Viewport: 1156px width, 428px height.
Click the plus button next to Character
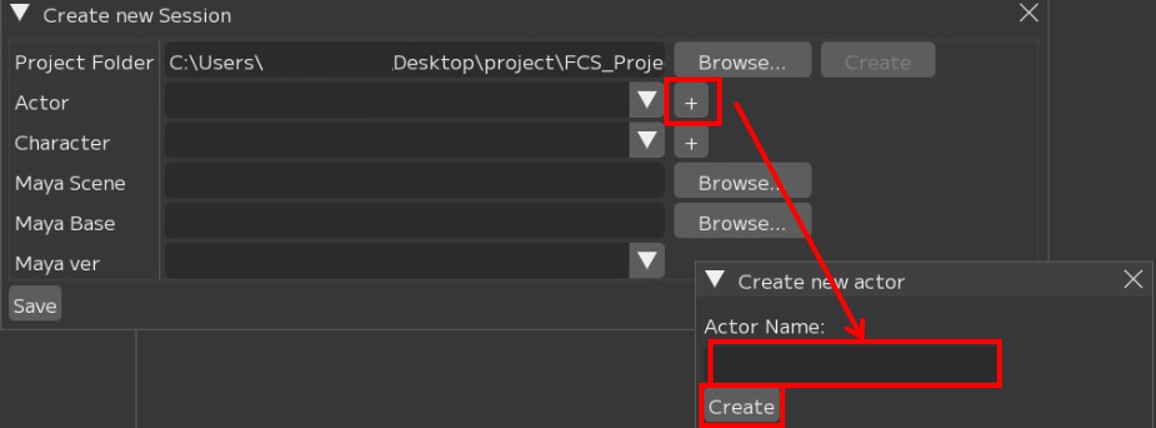(x=691, y=143)
